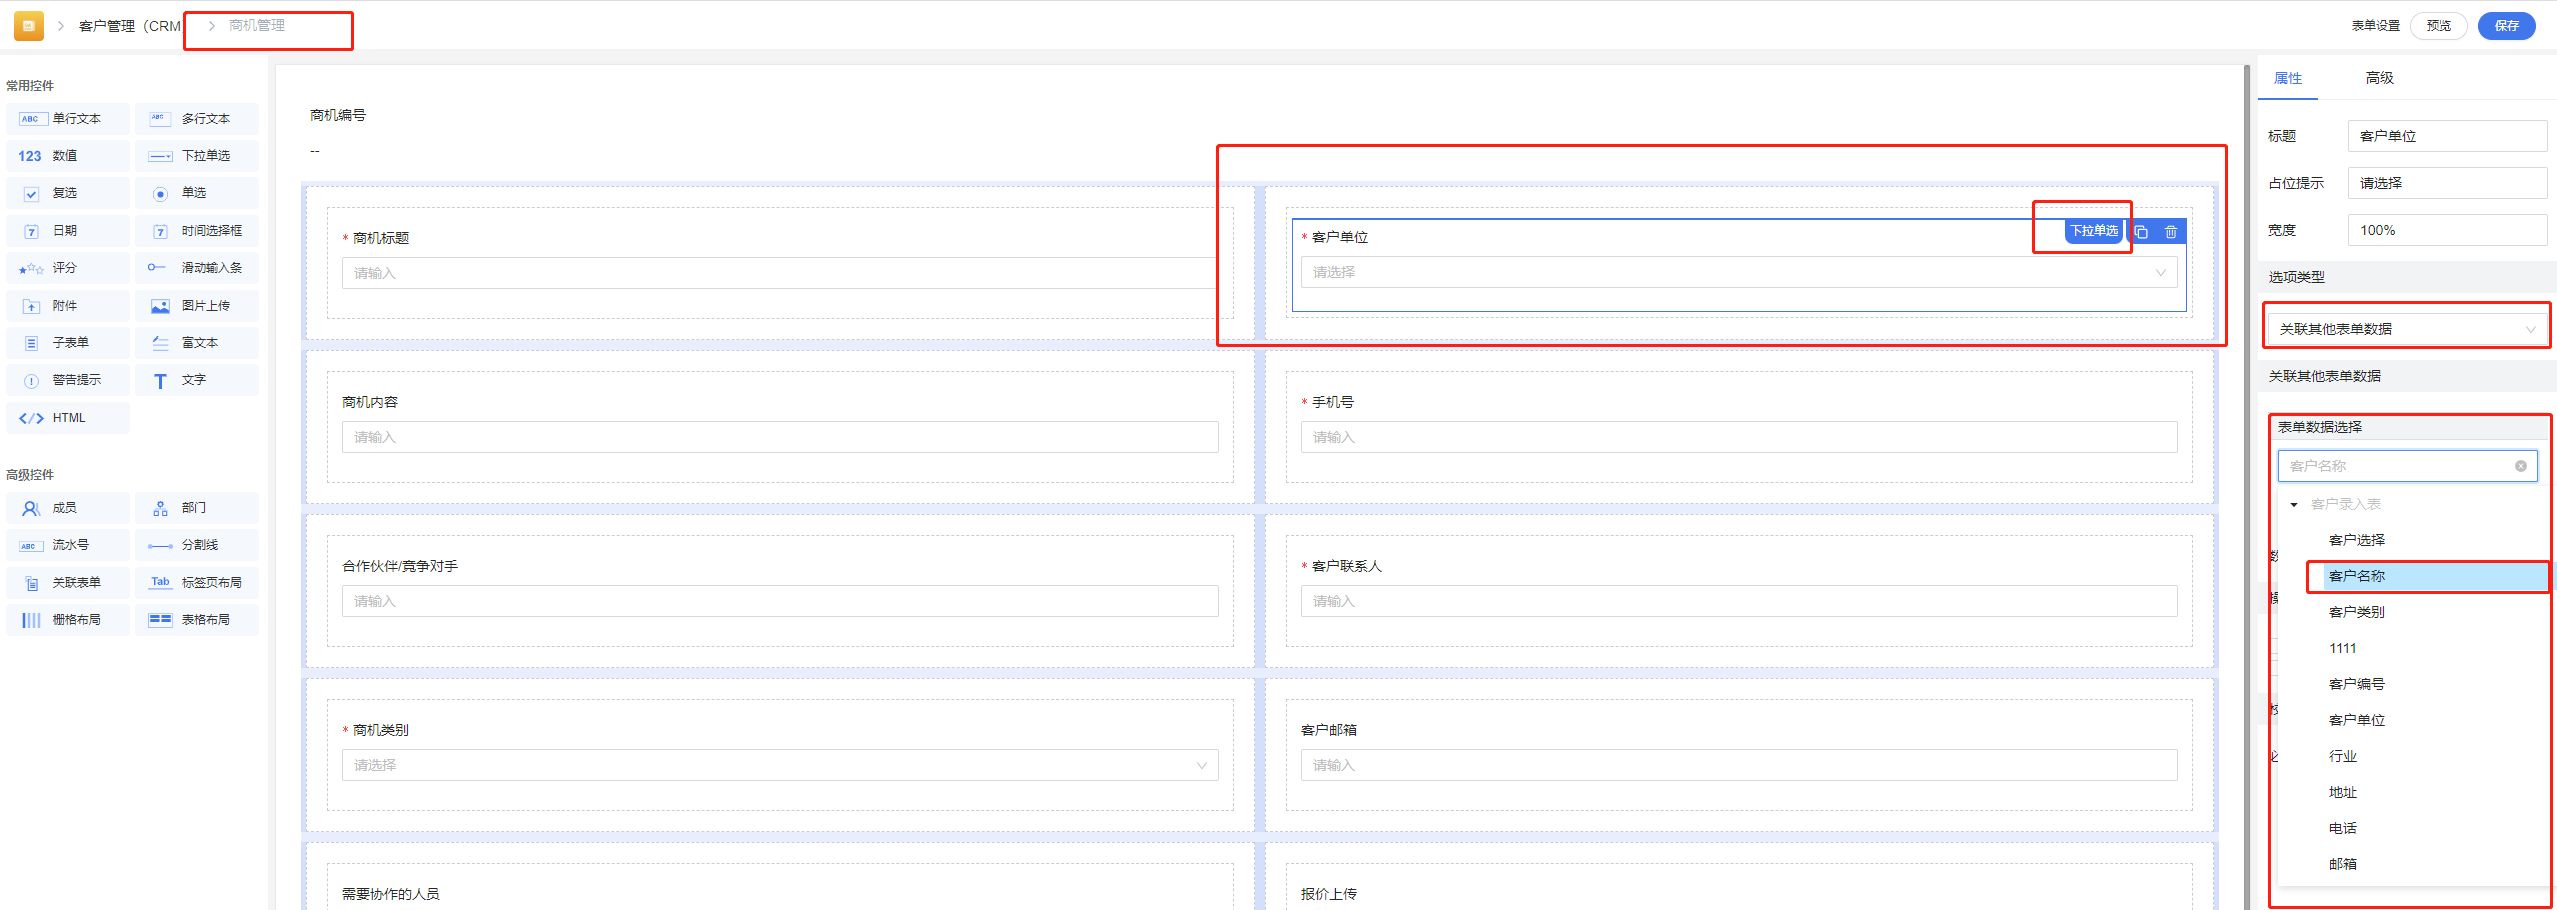Delete the 客户单位 field with trash icon
Screen dimensions: 2557x910
(x=2170, y=232)
